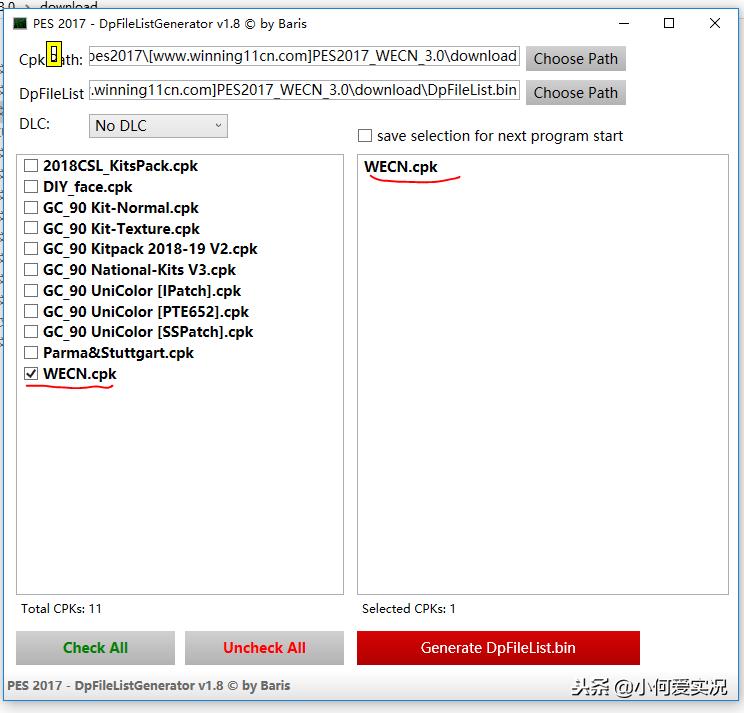Select GC_90 UniColor [IPatch].cpk checkbox
744x713 pixels.
pyautogui.click(x=31, y=290)
